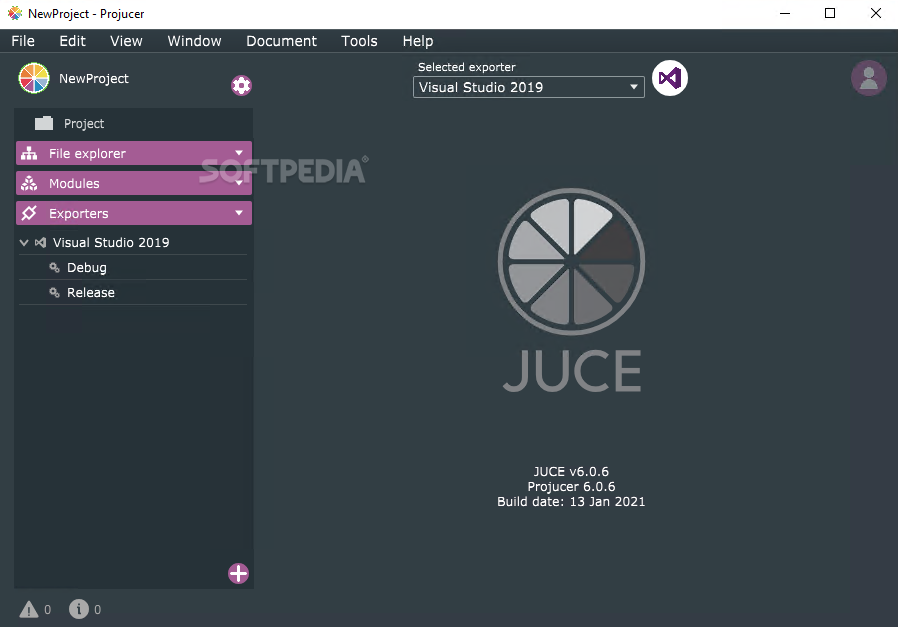Viewport: 898px width, 627px height.
Task: Click the Projucer title bar app icon
Action: click(15, 13)
